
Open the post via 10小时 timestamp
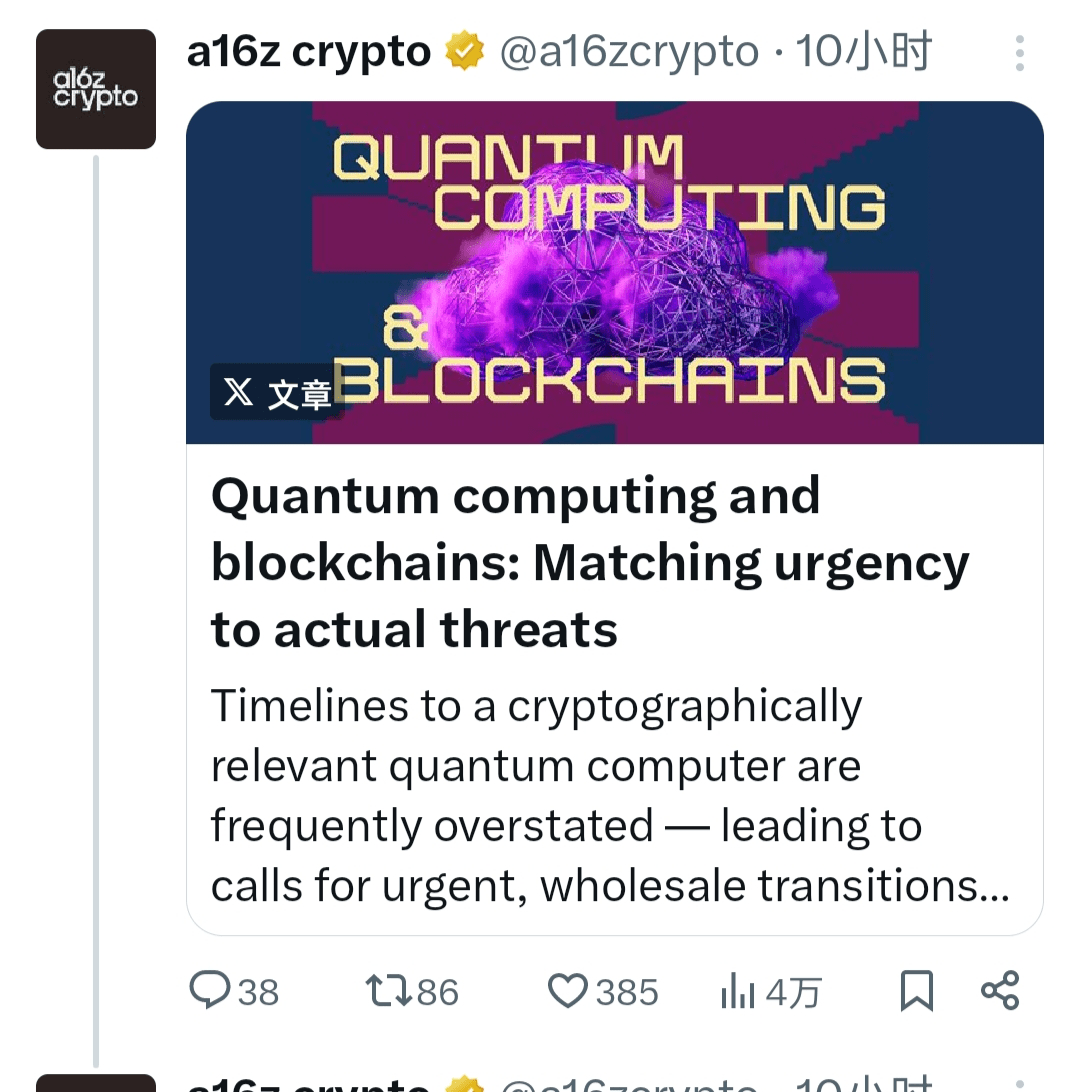click(864, 52)
